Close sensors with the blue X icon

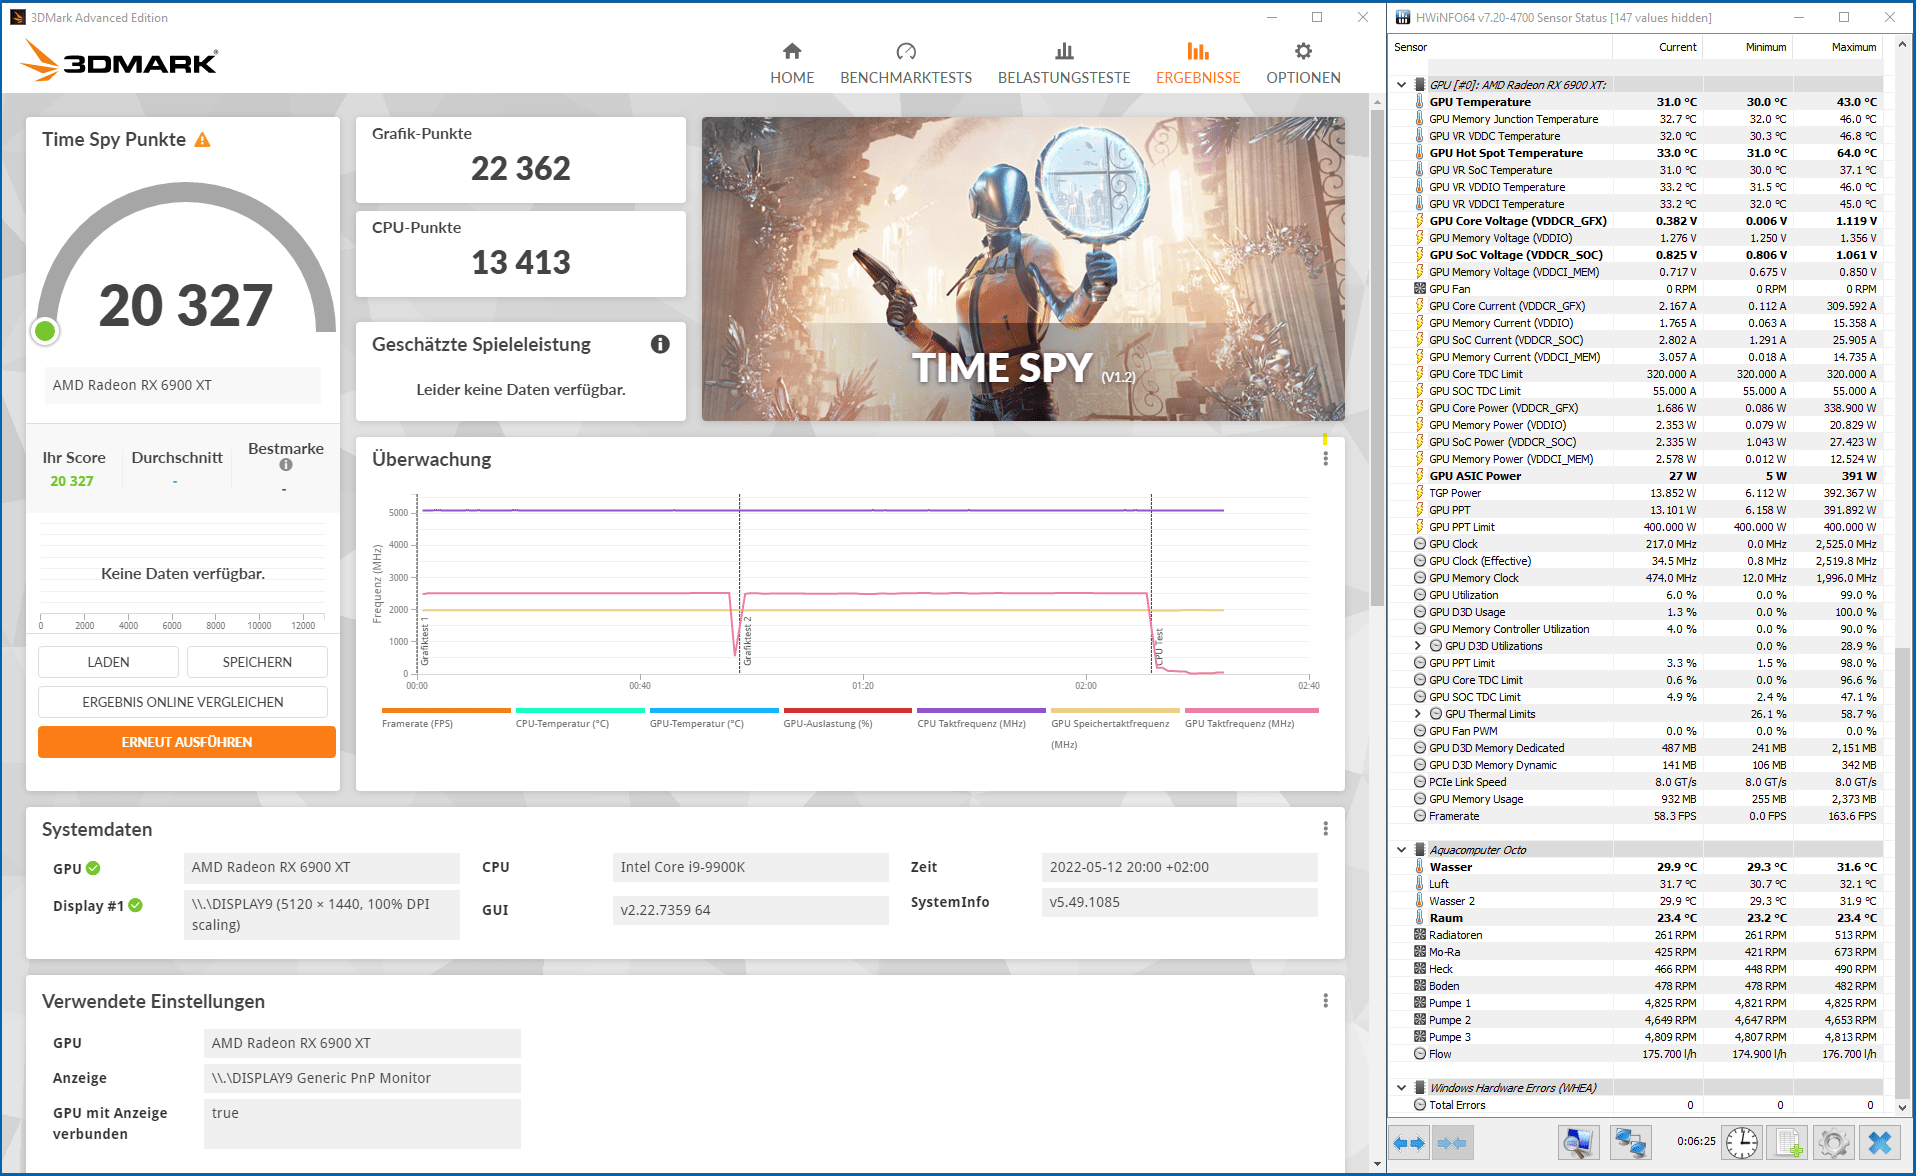click(1880, 1142)
